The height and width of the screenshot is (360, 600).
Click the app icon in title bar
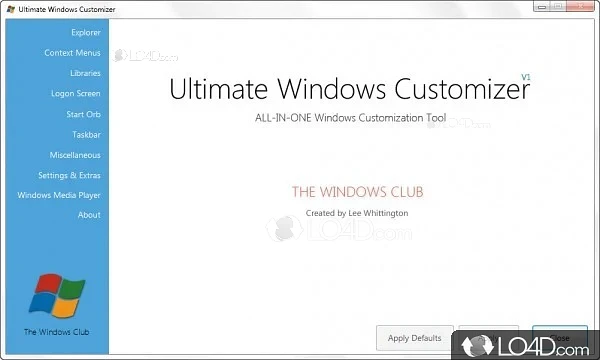pos(11,9)
